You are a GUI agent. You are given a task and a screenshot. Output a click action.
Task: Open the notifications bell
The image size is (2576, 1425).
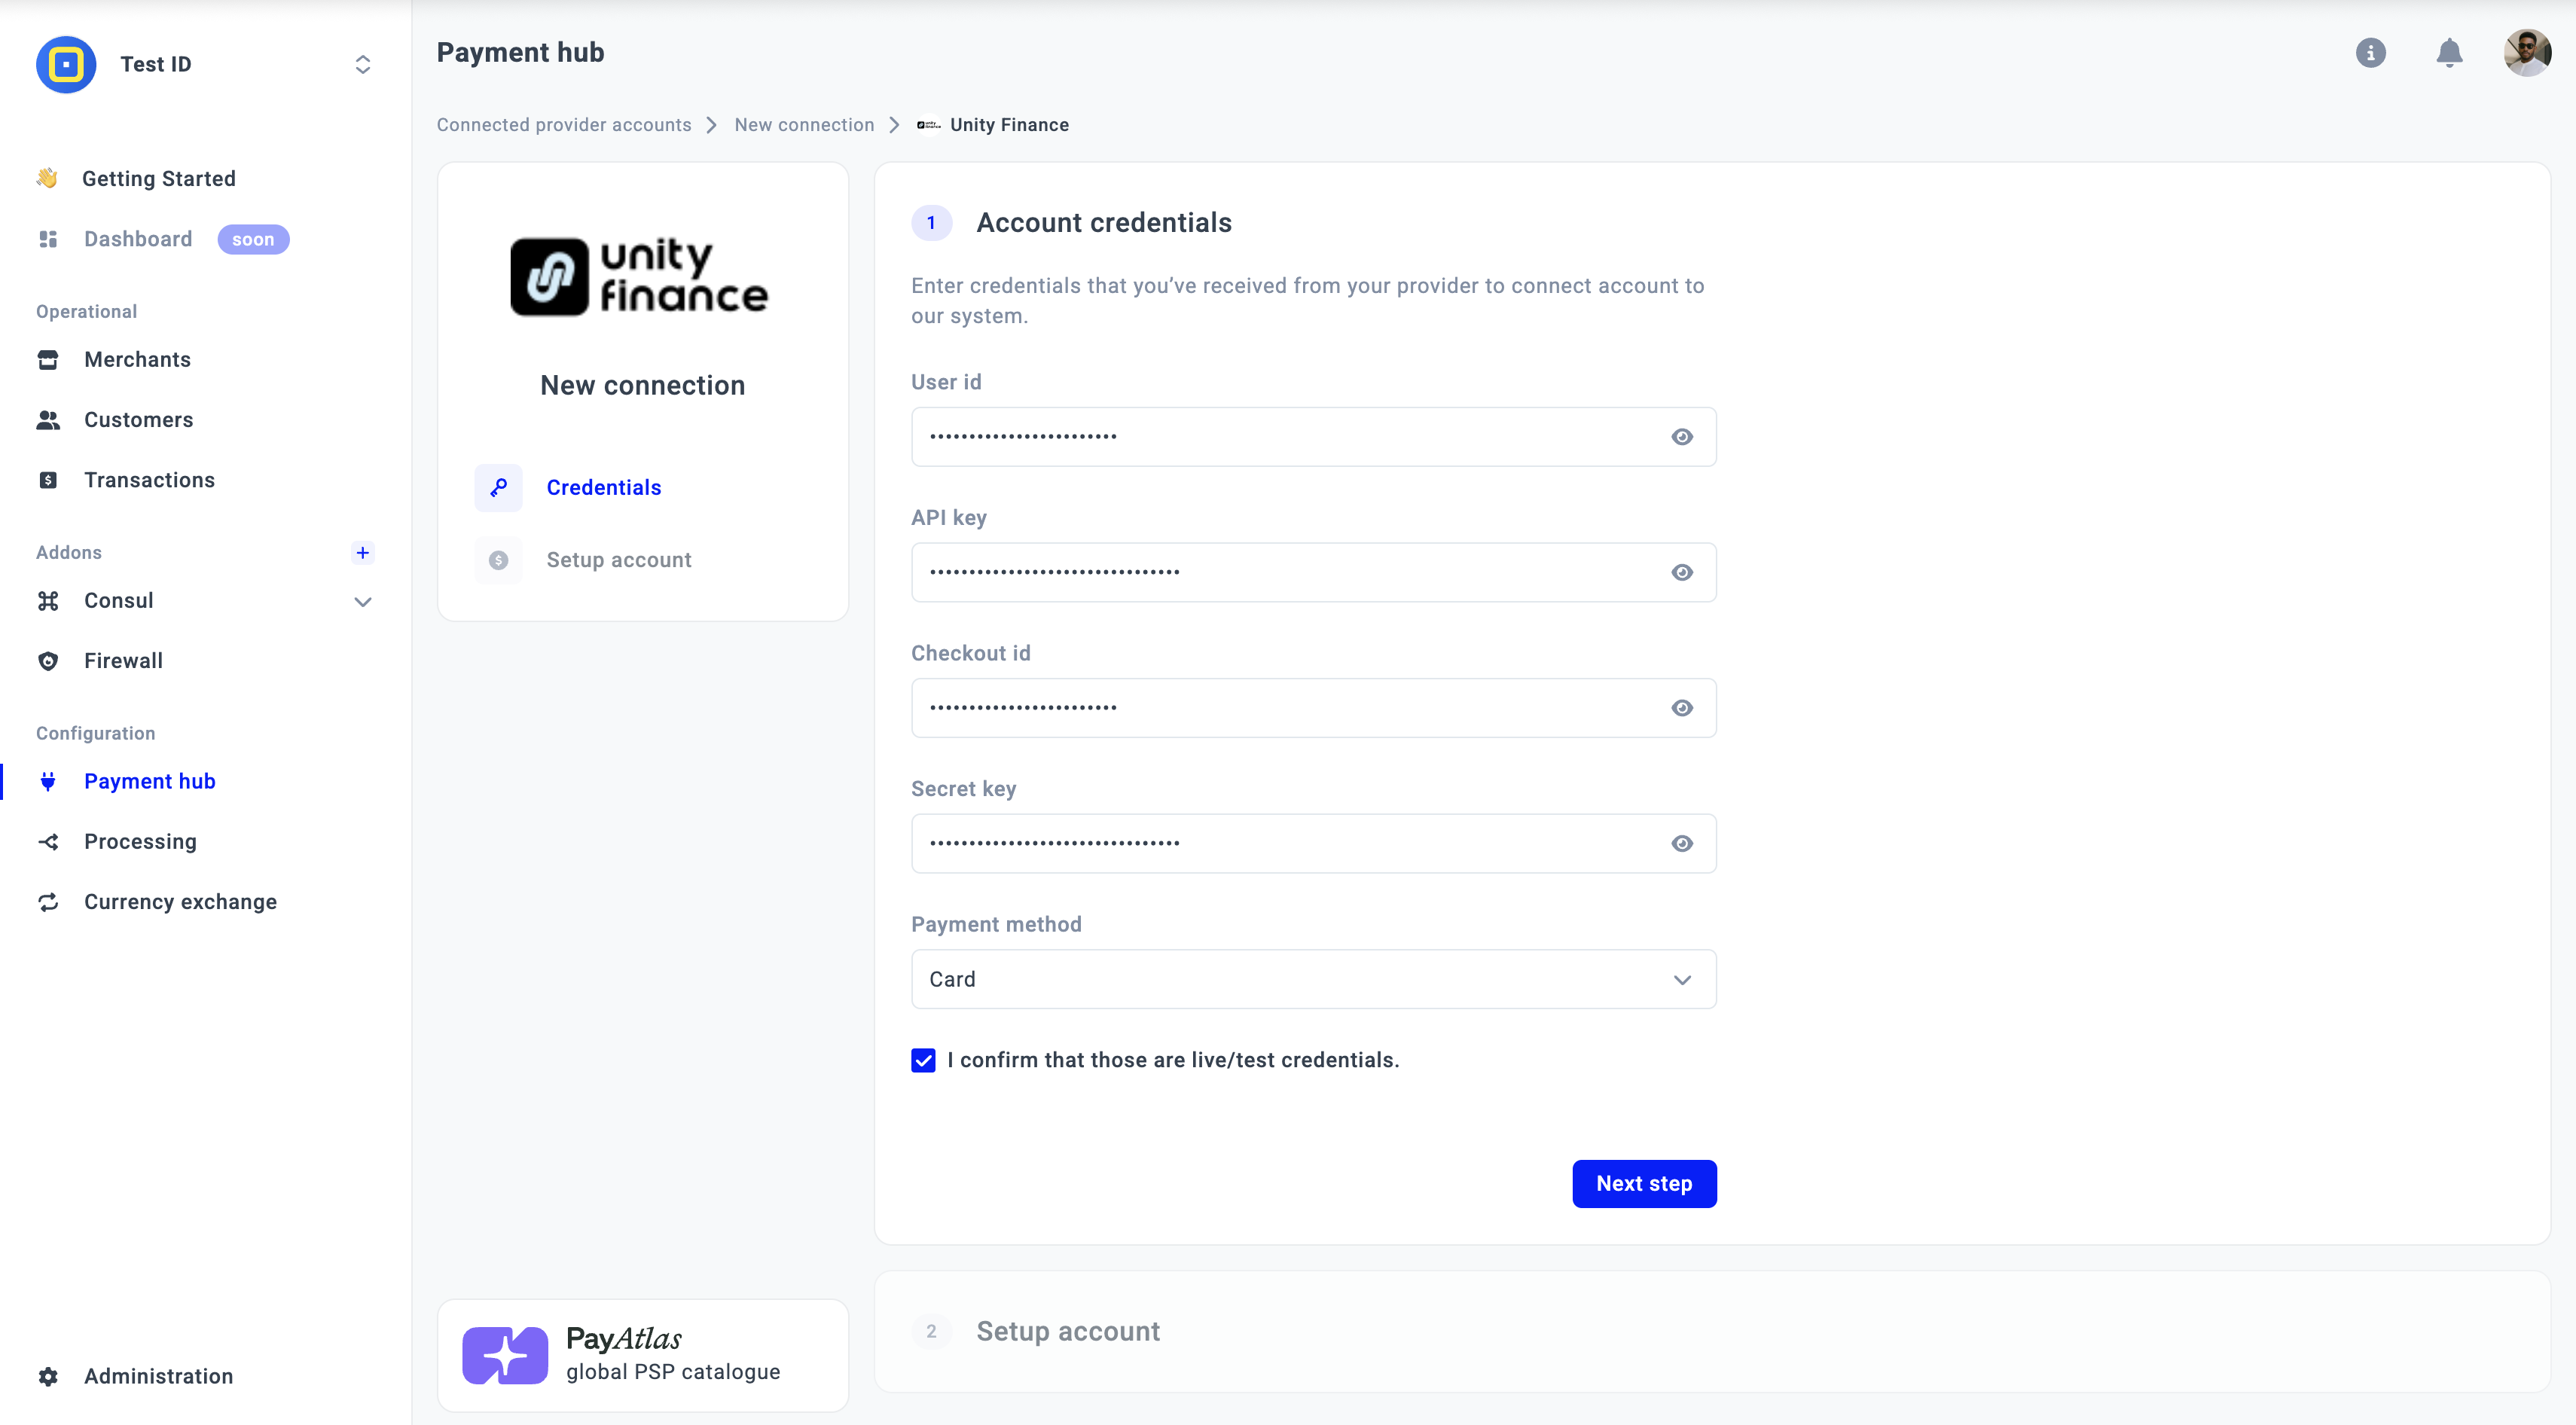(2449, 53)
